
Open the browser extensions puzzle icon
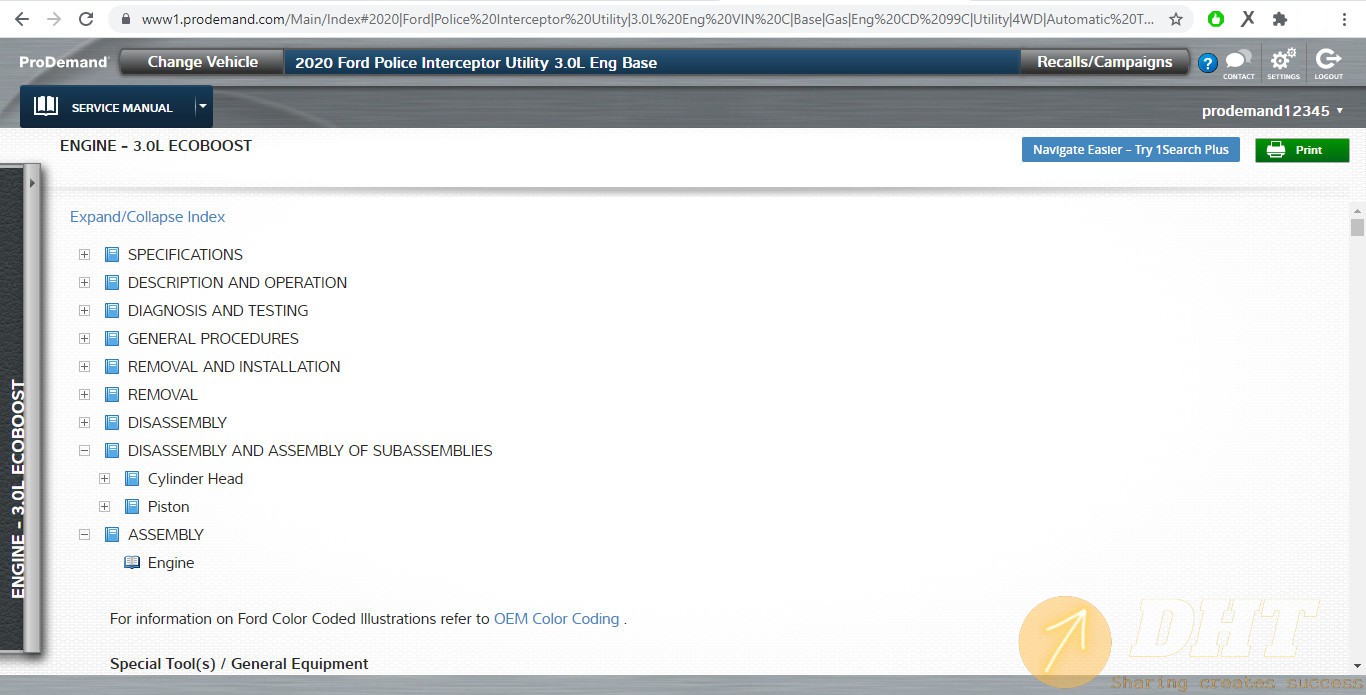1279,19
